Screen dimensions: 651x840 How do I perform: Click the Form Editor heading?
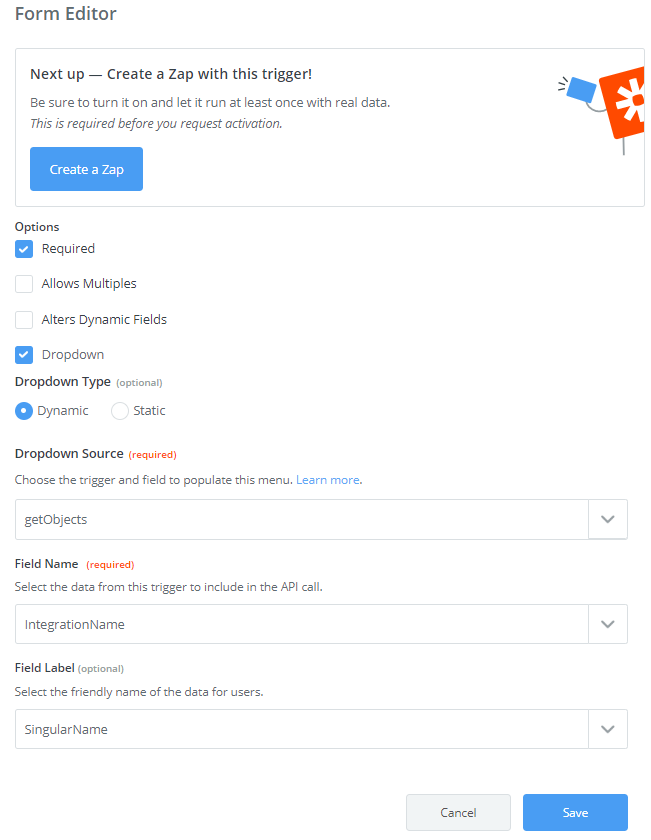click(x=65, y=13)
